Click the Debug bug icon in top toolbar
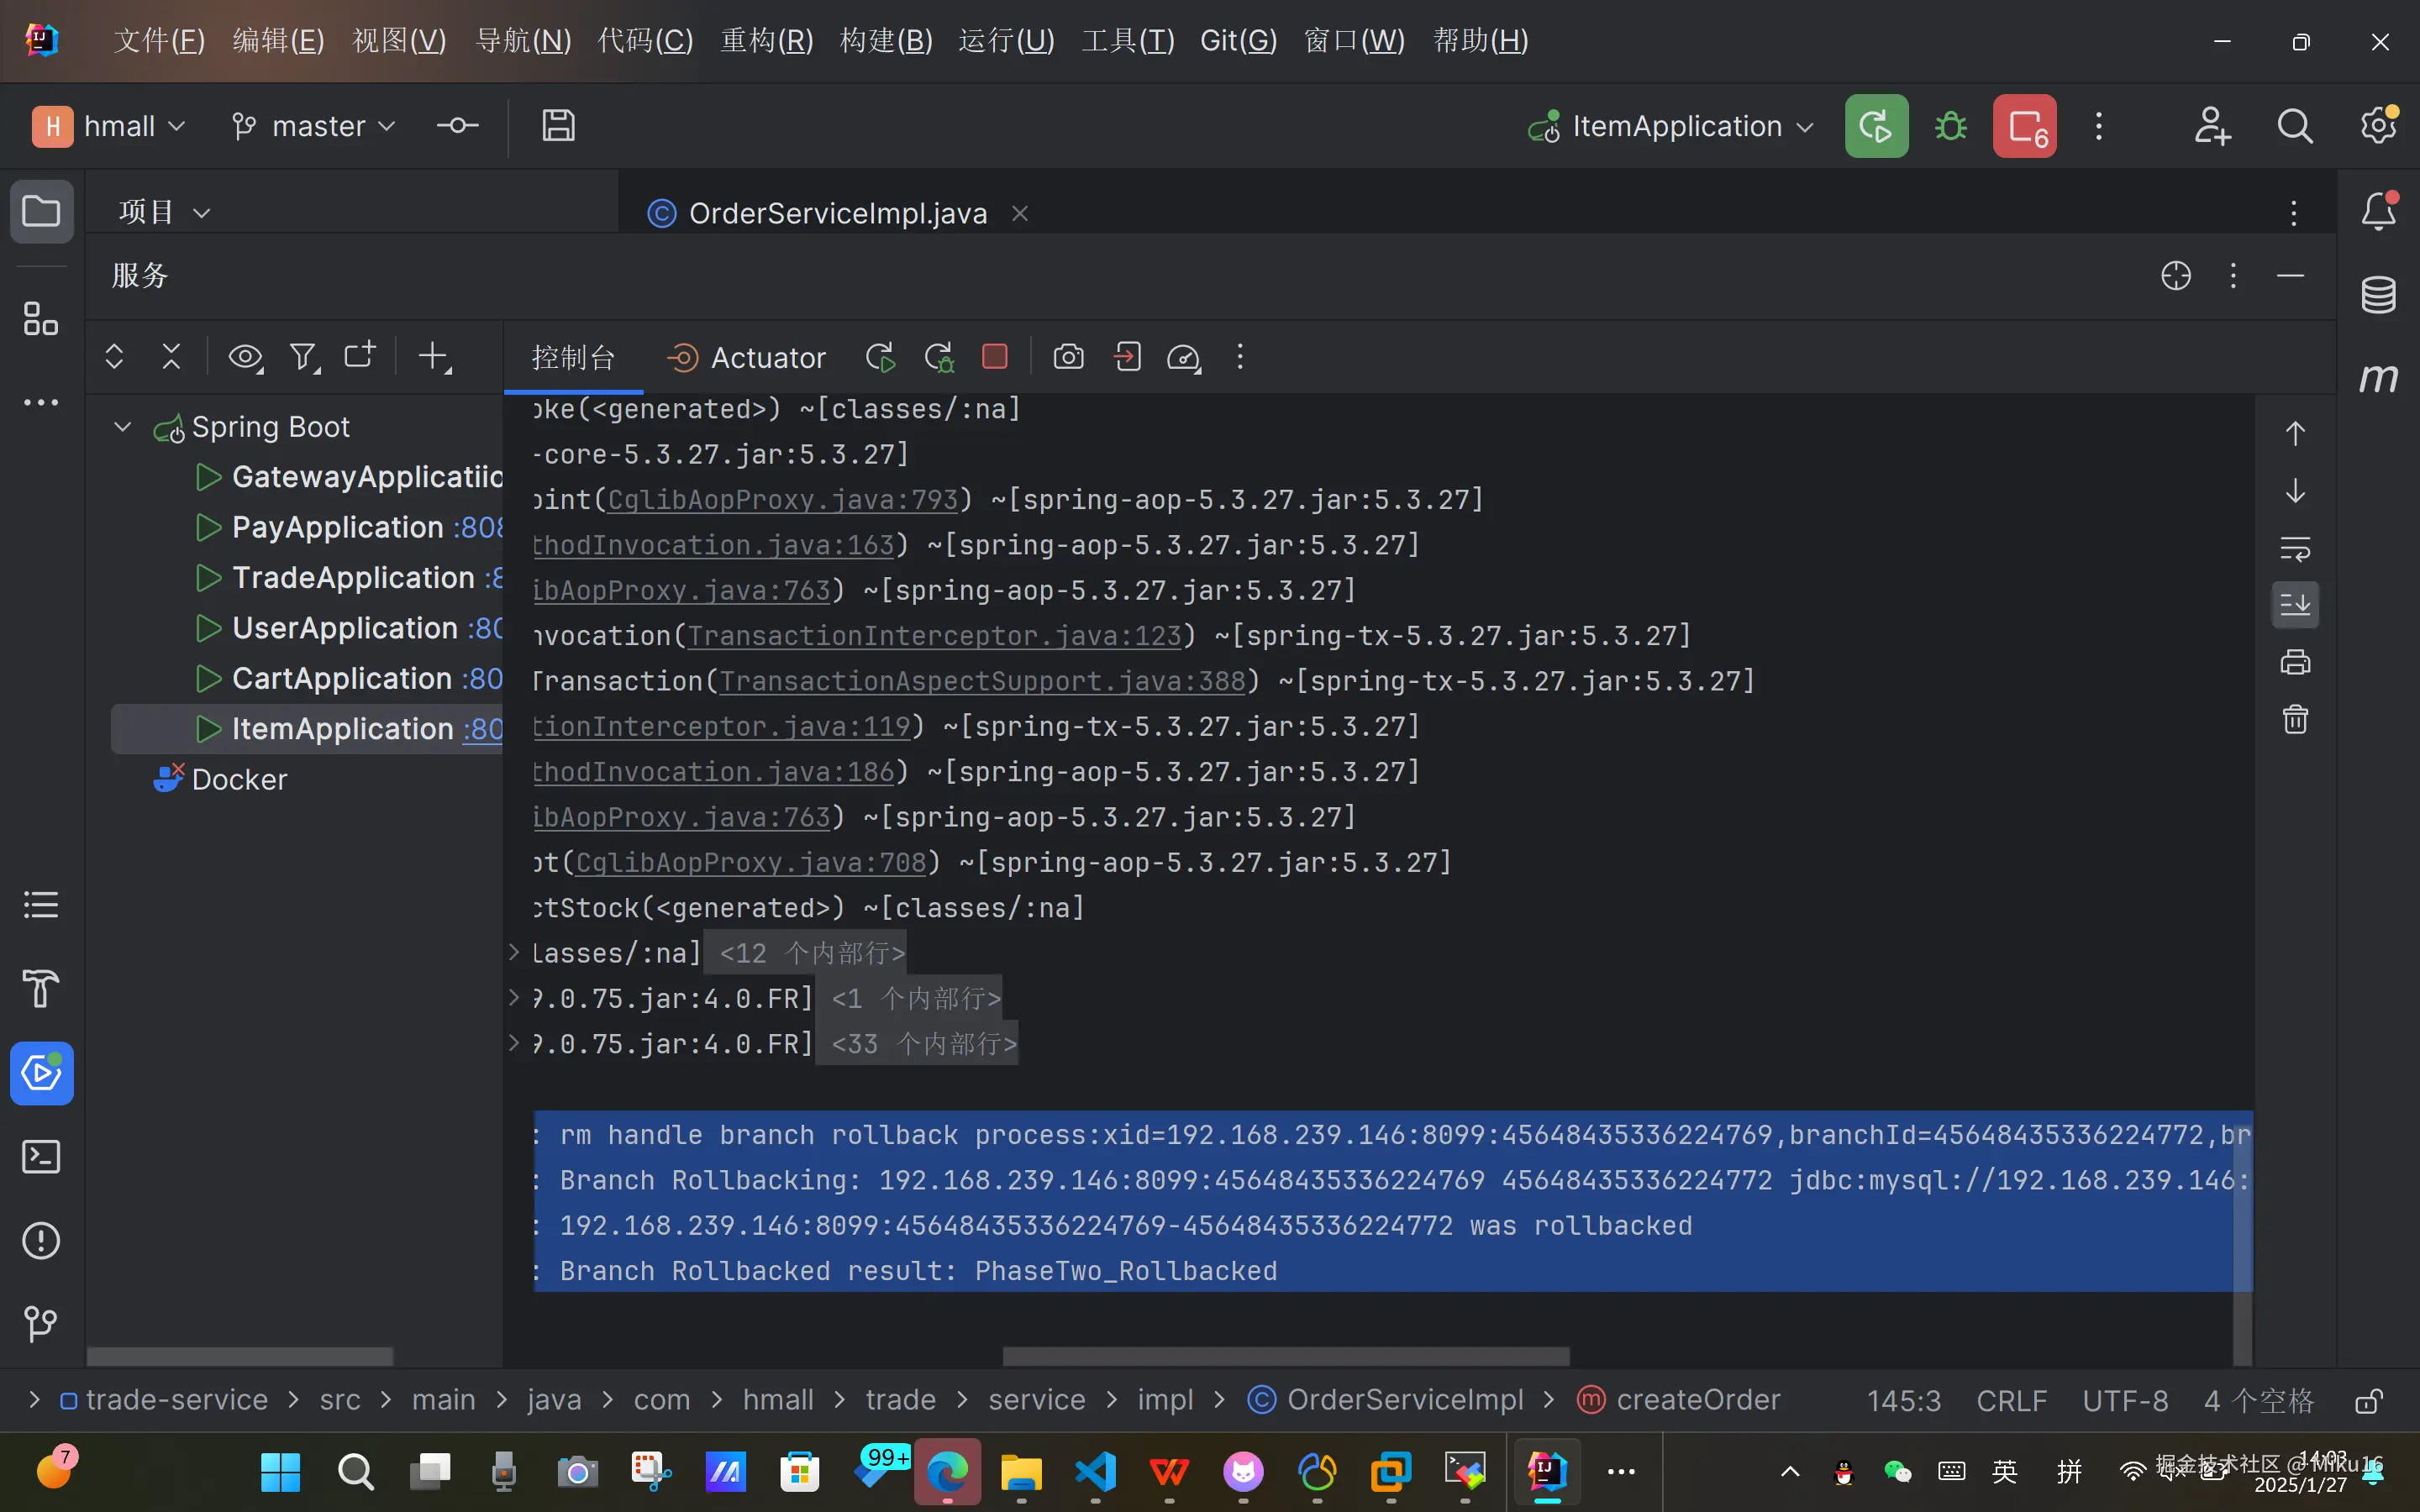This screenshot has height=1512, width=2420. [1950, 127]
